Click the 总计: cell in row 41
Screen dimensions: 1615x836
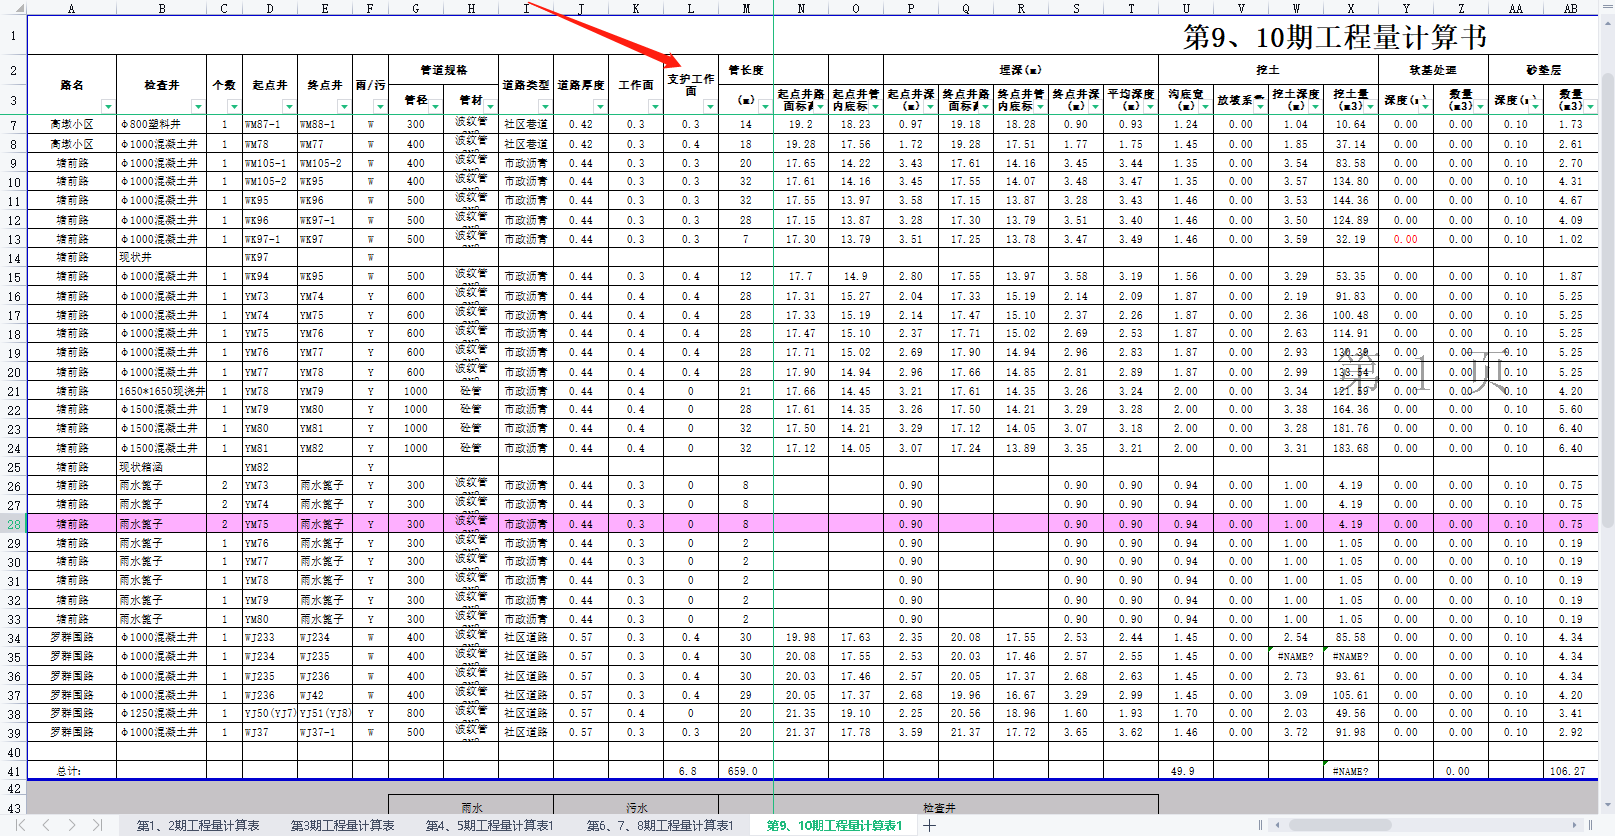(71, 771)
